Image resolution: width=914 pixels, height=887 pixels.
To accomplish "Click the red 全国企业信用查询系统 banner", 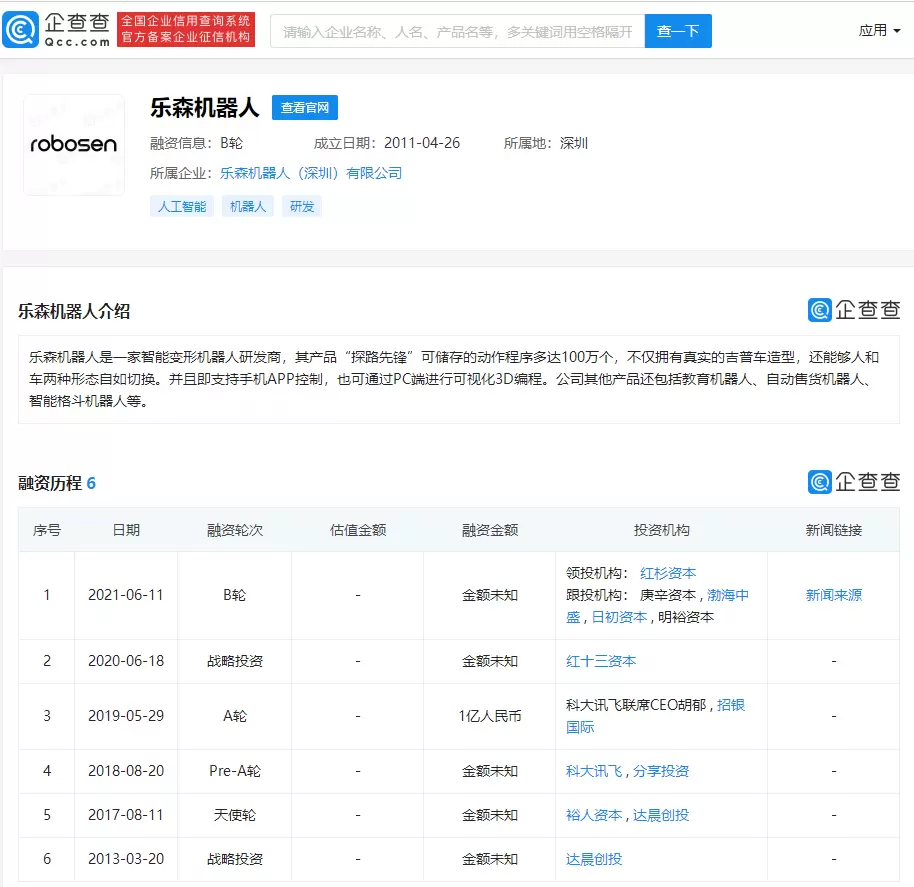I will coord(186,30).
